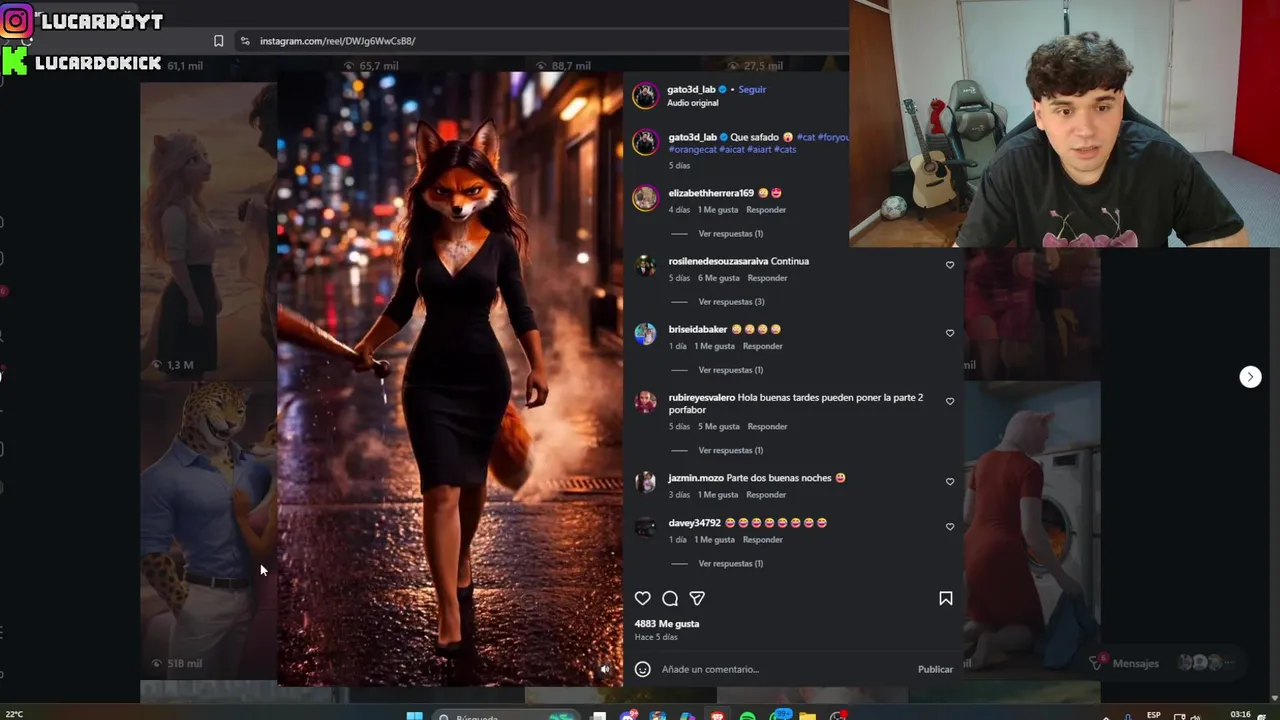Like the reel with the heart icon

[643, 598]
